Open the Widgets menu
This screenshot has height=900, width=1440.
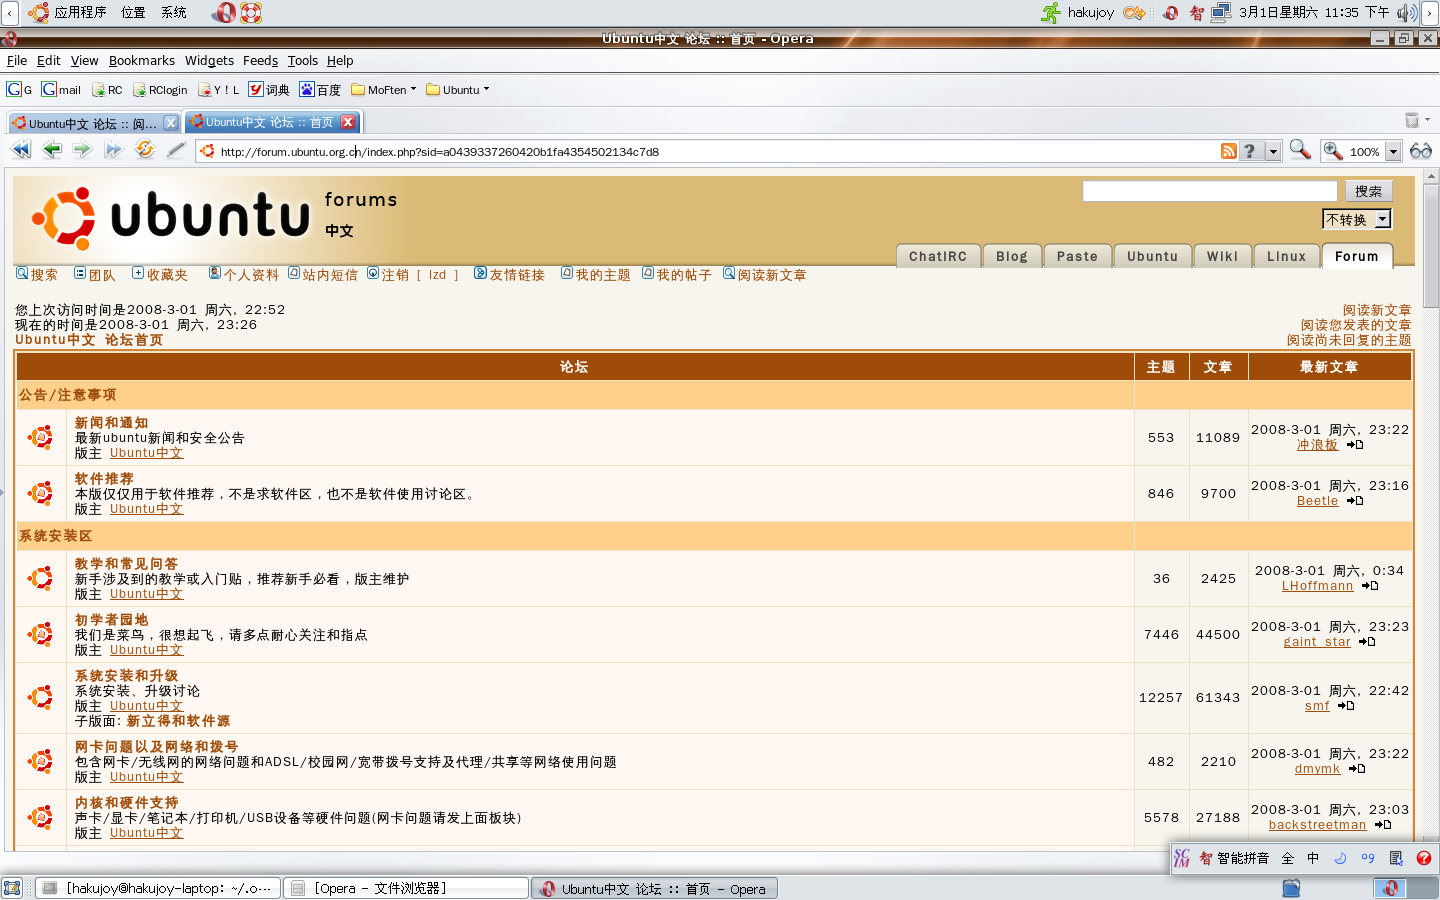pyautogui.click(x=209, y=60)
